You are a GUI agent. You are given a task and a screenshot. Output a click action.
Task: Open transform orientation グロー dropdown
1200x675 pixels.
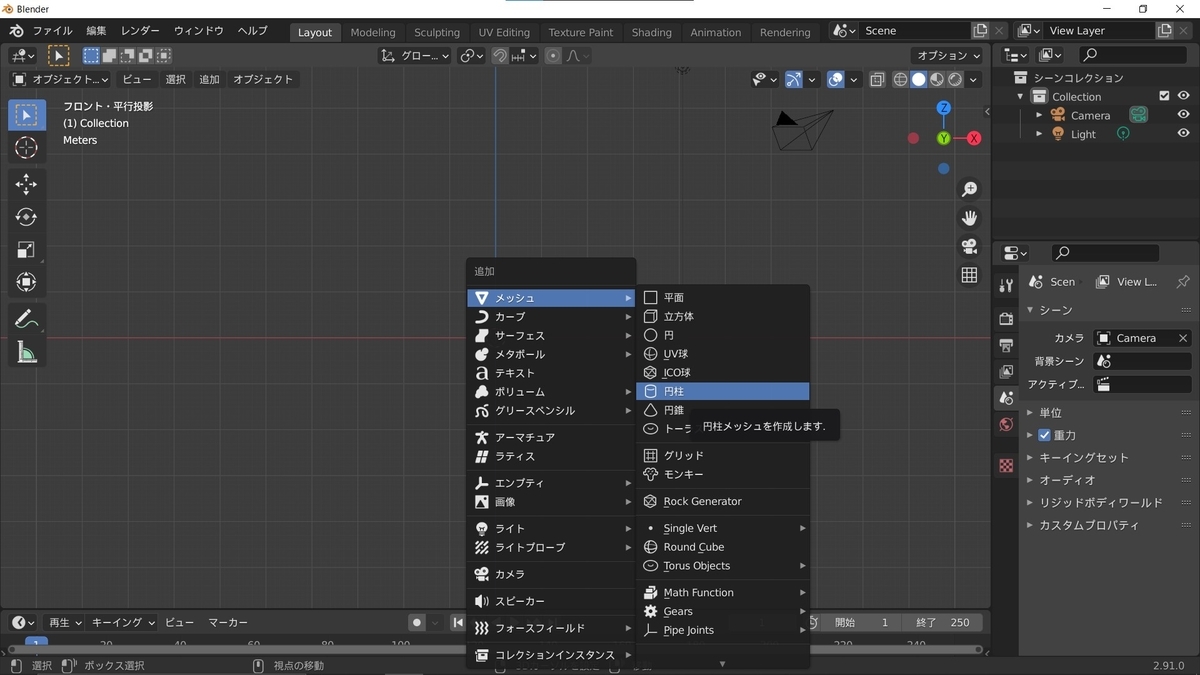pos(415,56)
